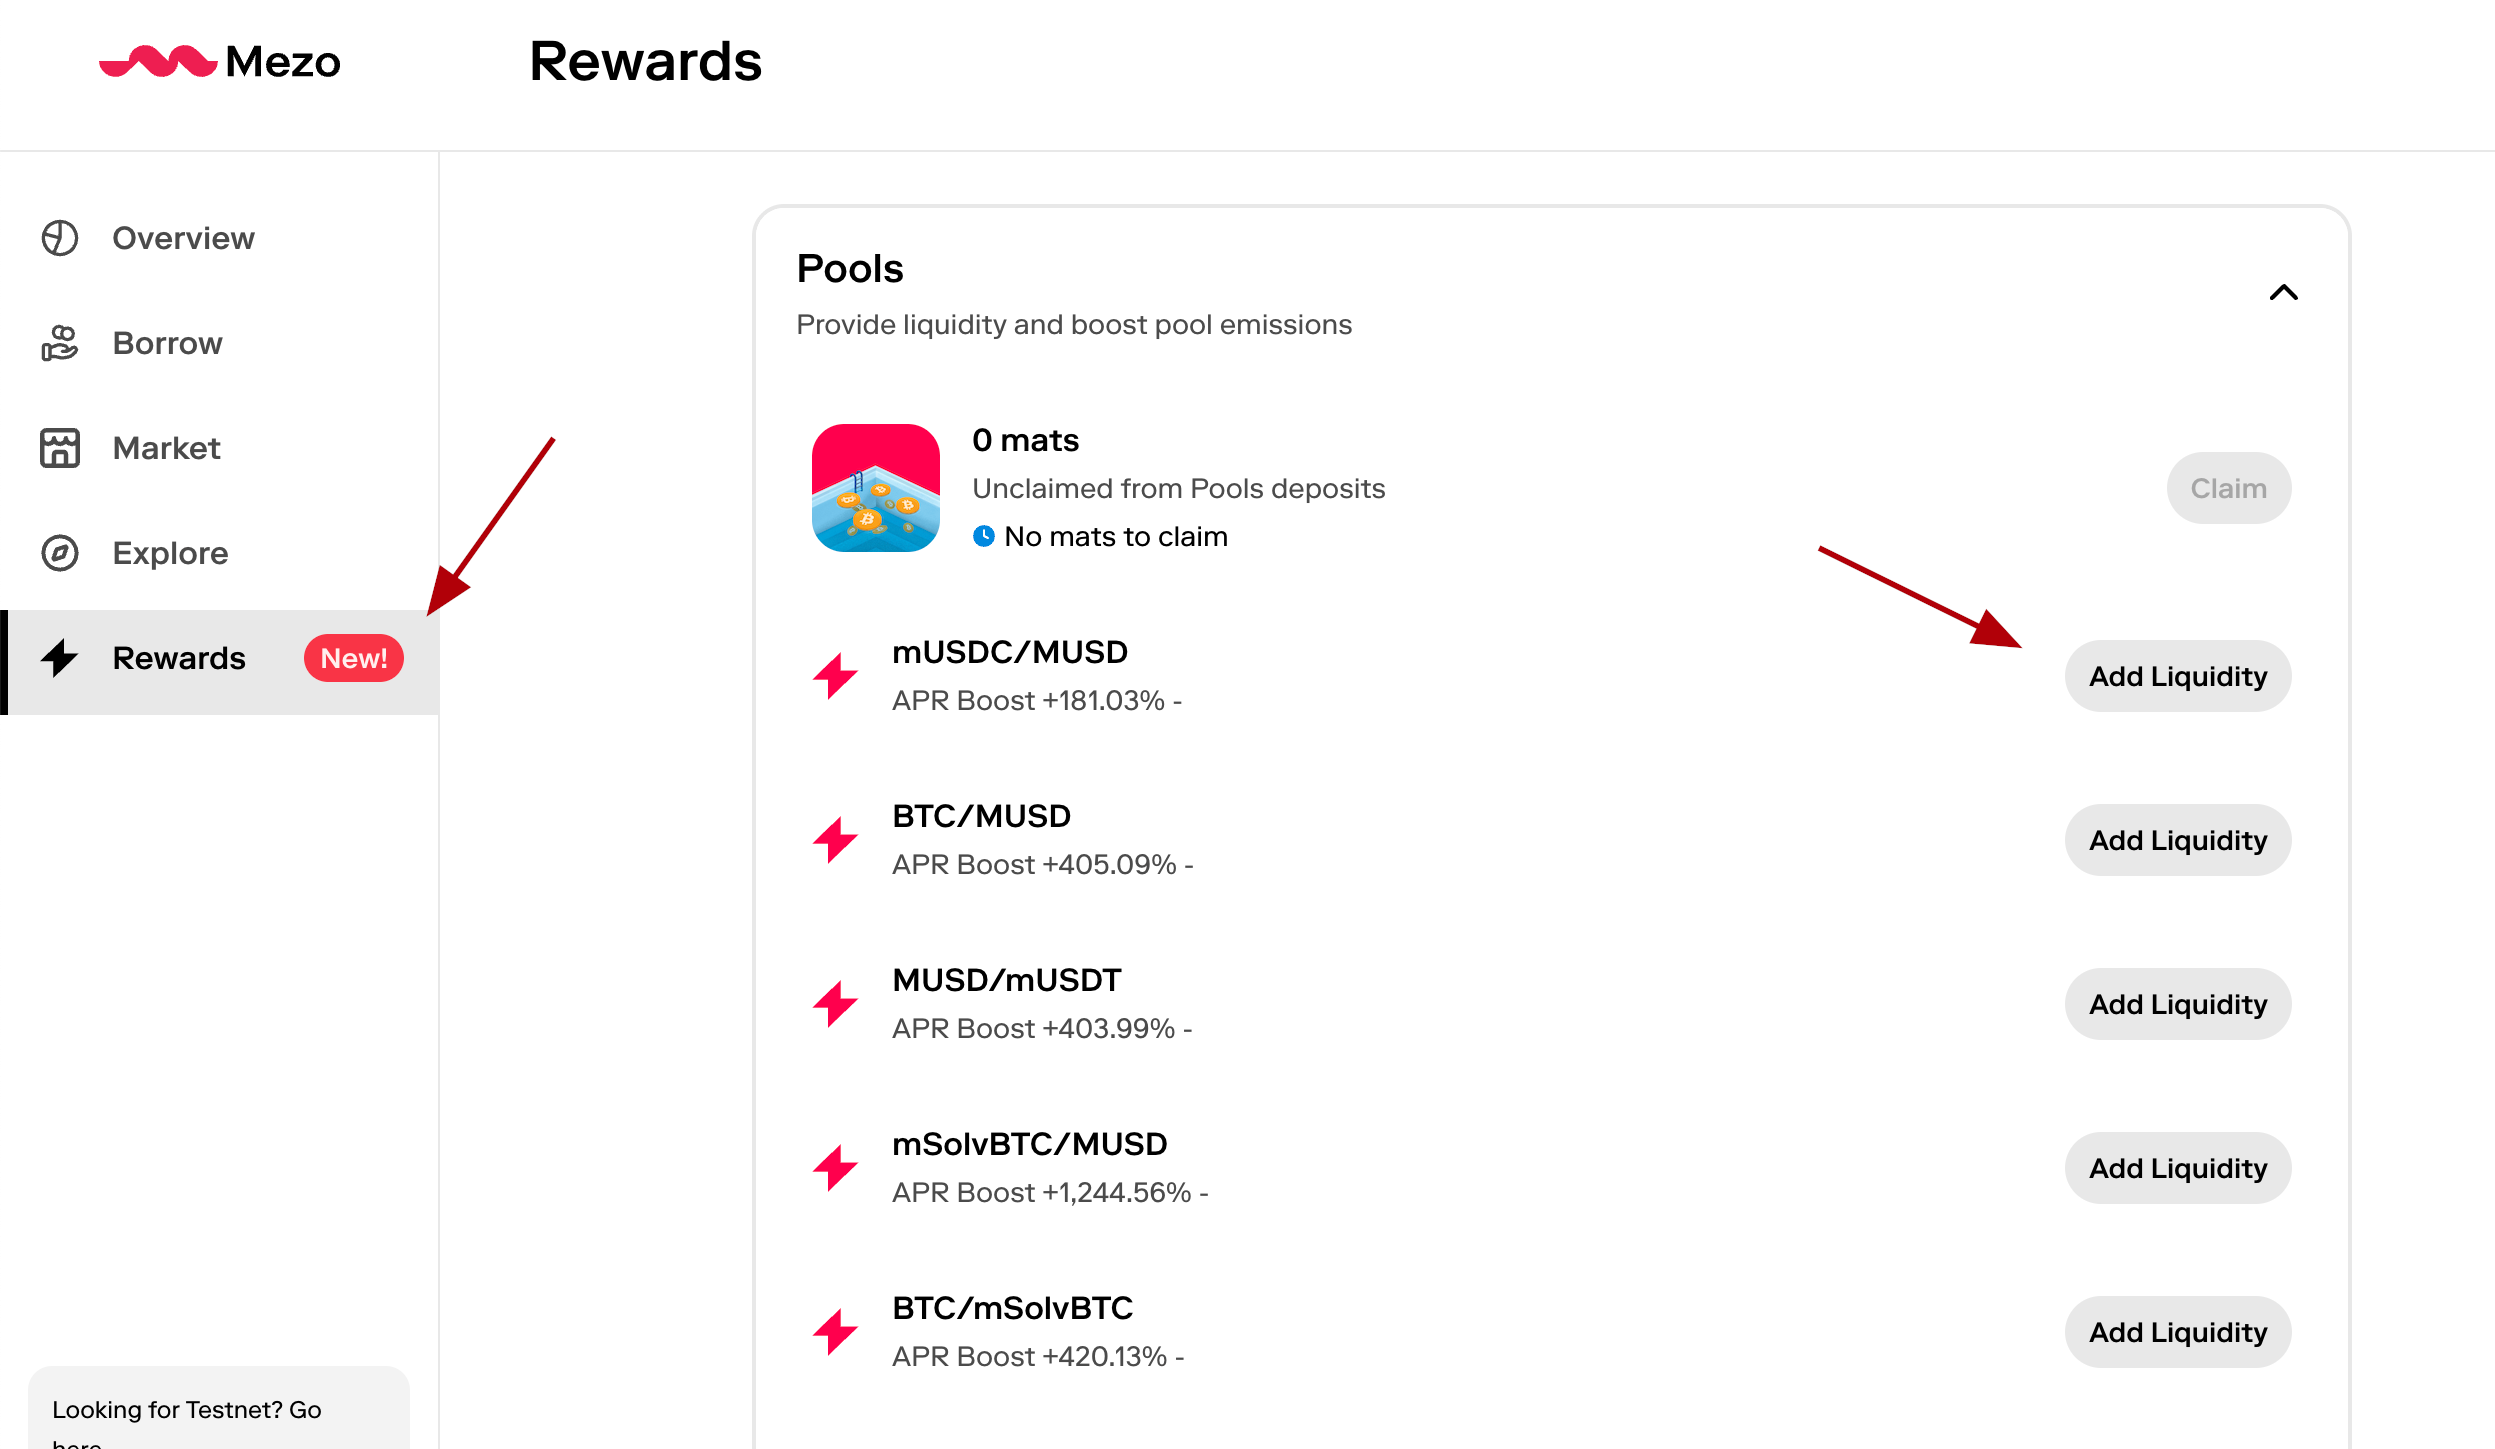Screen dimensions: 2495x1449
Task: Click the Market storefront icon
Action: pos(60,448)
